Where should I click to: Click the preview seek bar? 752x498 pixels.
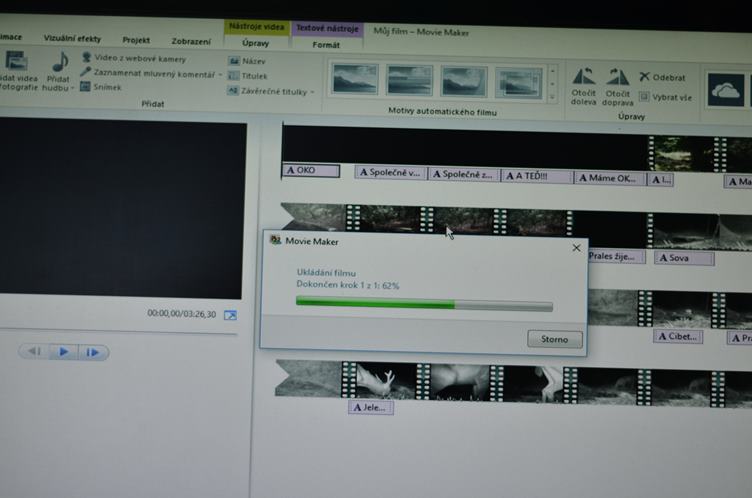click(118, 332)
